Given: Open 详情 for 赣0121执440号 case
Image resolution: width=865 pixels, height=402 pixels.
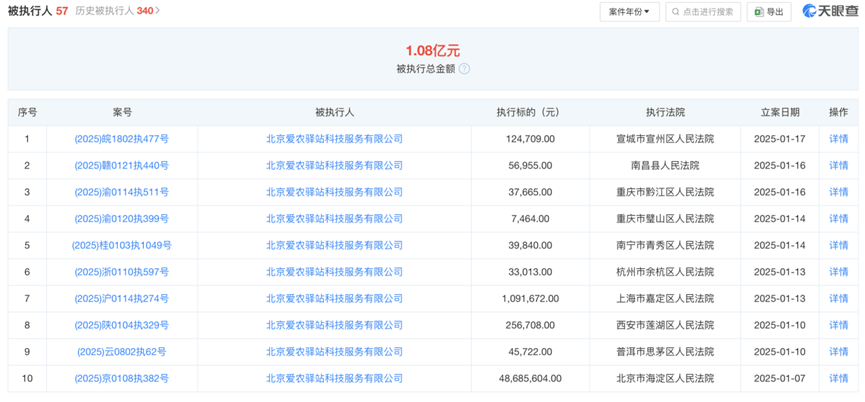Looking at the screenshot, I should click(x=839, y=165).
